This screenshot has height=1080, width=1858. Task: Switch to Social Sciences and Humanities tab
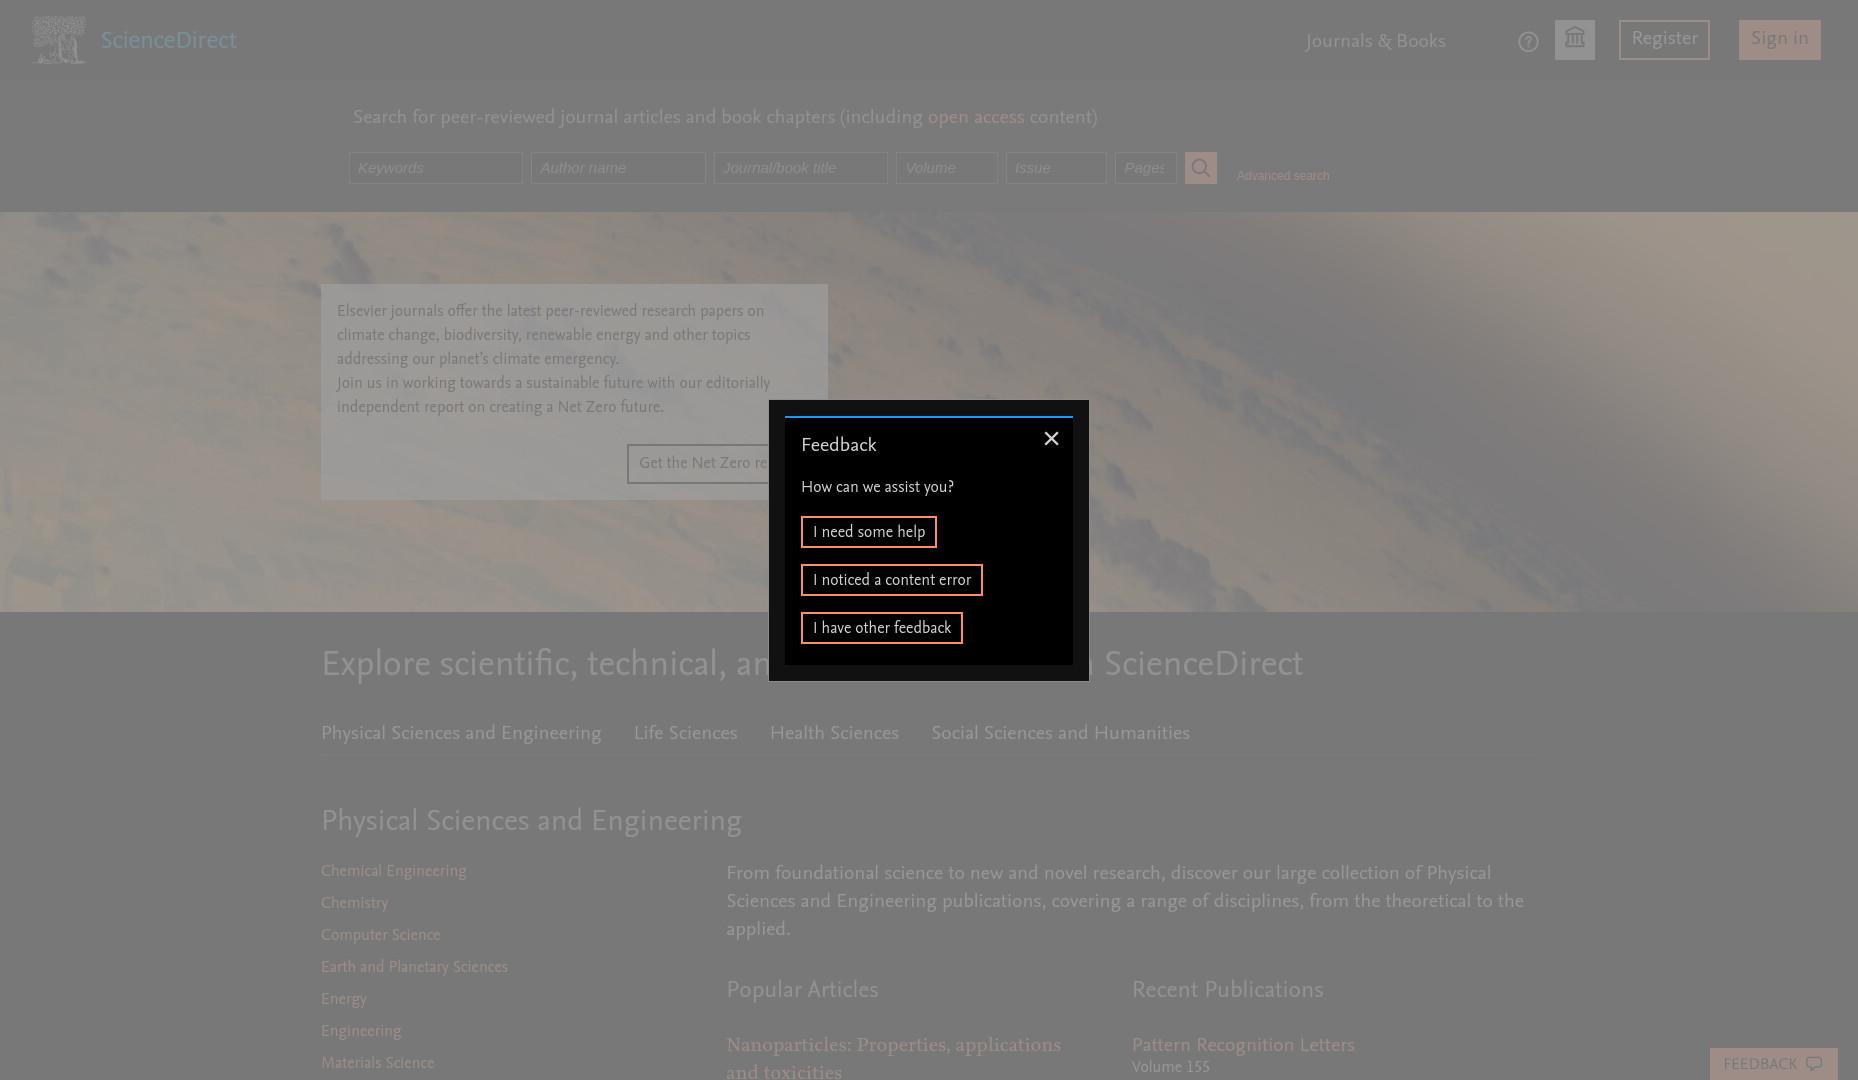point(1060,734)
